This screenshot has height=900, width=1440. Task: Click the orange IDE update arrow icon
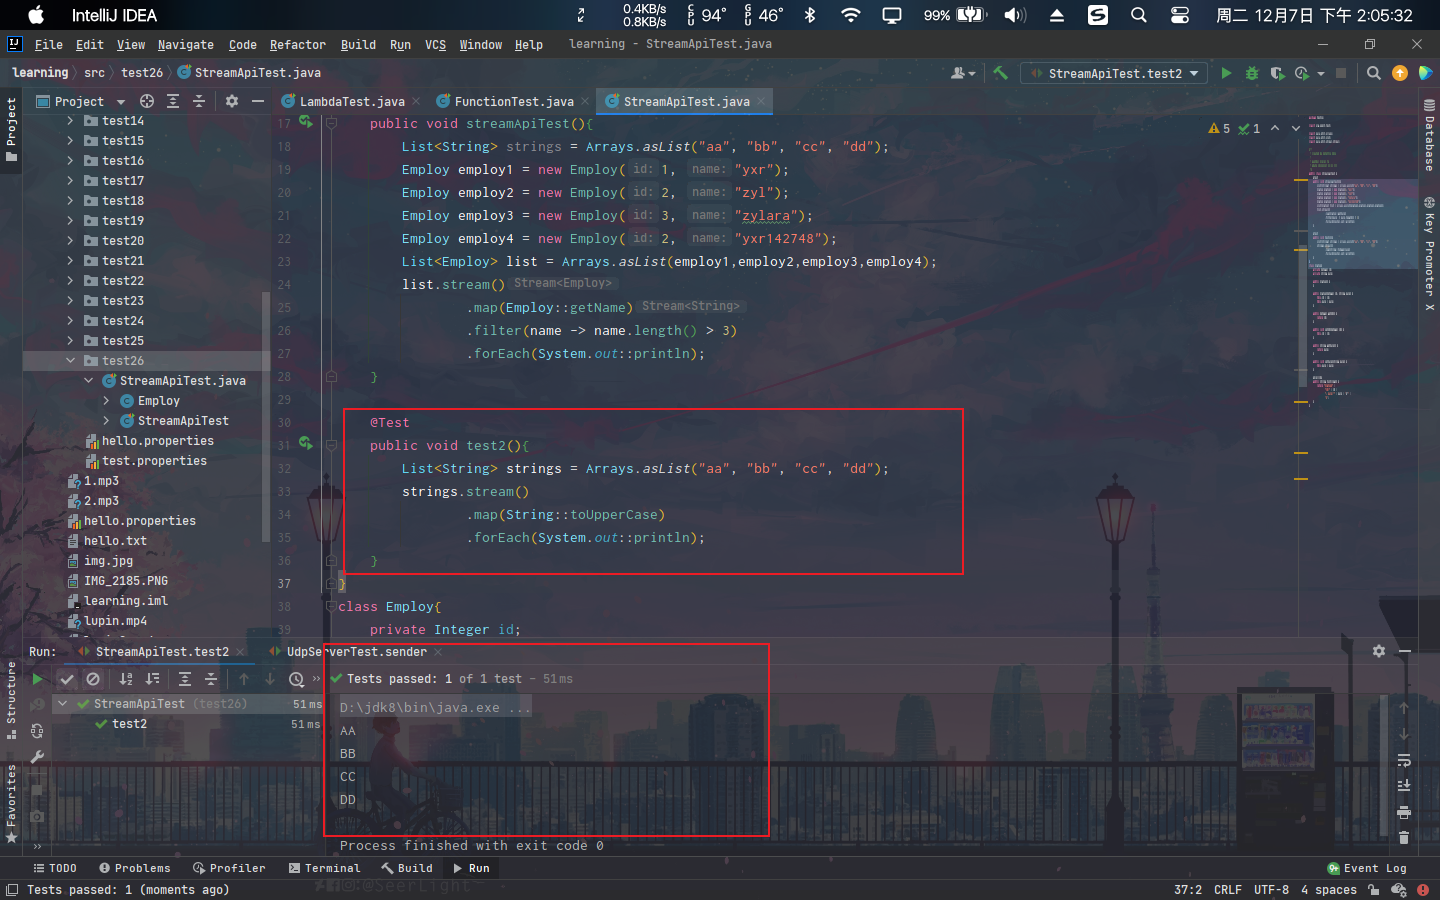click(1400, 73)
